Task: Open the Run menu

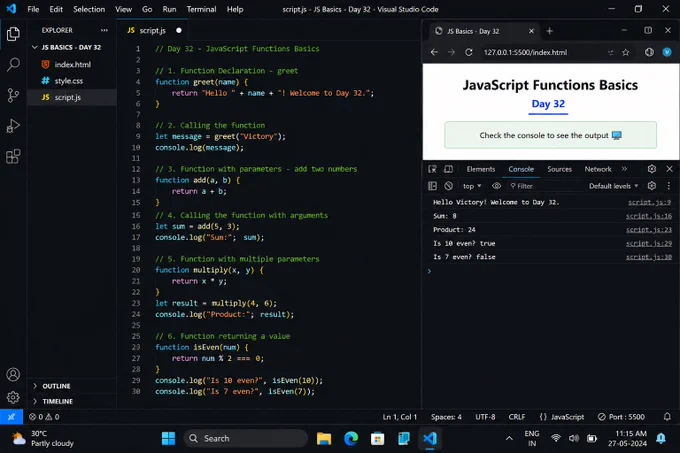Action: 169,9
